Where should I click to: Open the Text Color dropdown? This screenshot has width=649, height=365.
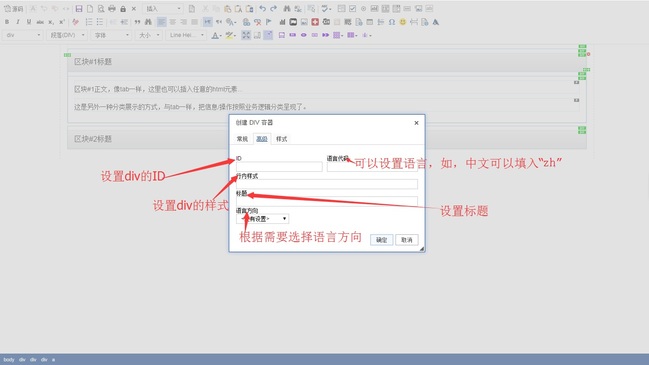216,35
